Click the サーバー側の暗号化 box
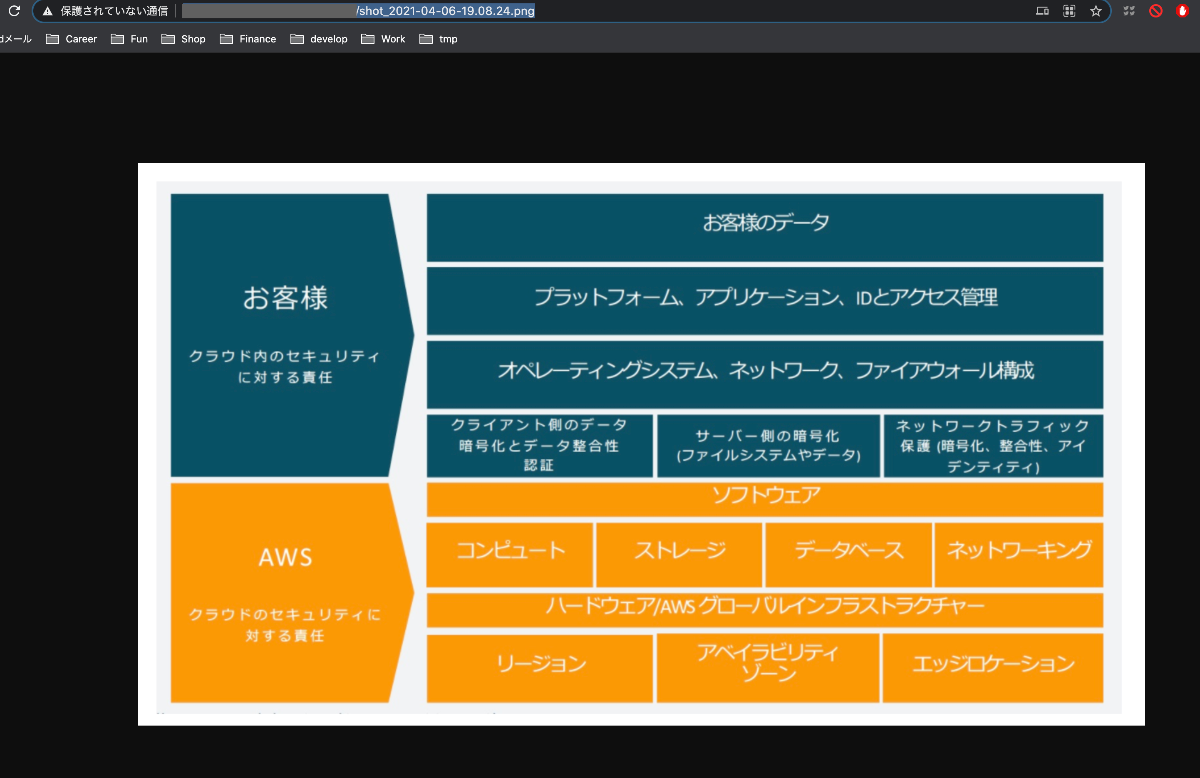1200x778 pixels. [768, 446]
